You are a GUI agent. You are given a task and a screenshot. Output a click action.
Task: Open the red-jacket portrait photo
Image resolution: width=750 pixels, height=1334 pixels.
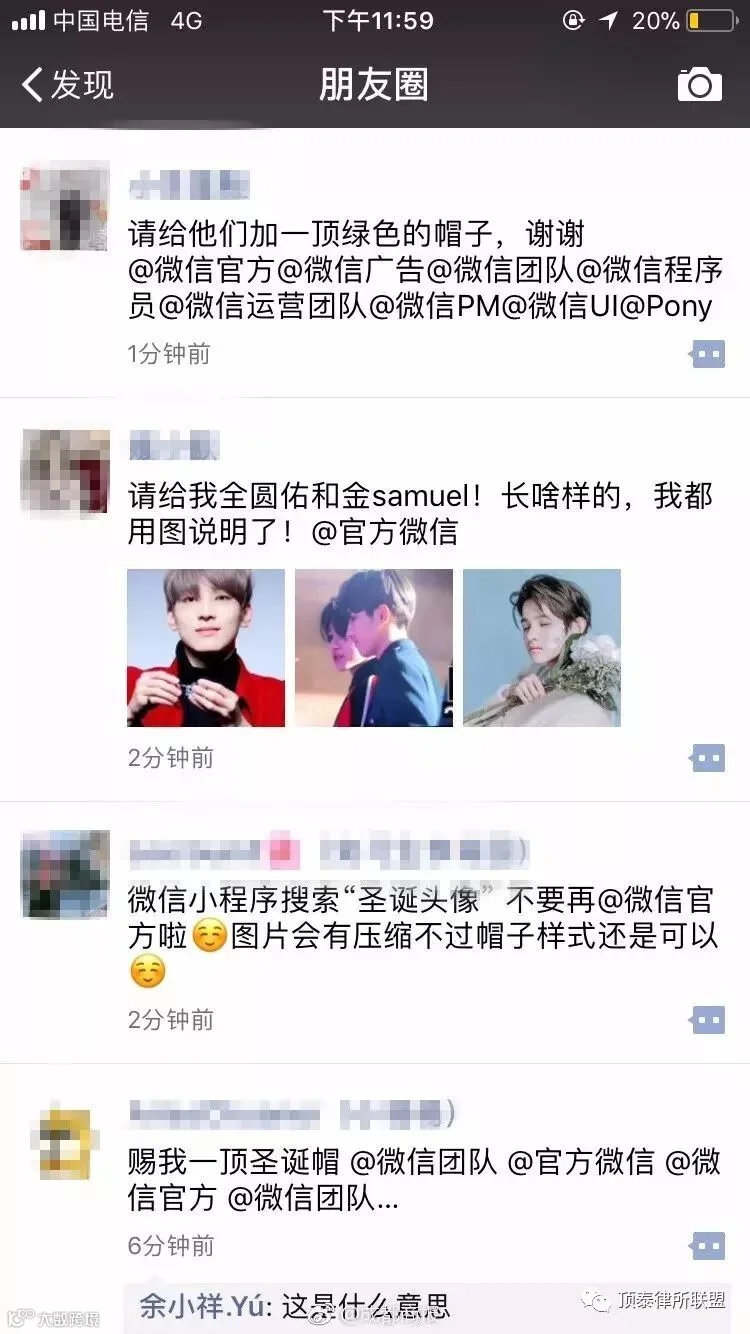click(206, 648)
